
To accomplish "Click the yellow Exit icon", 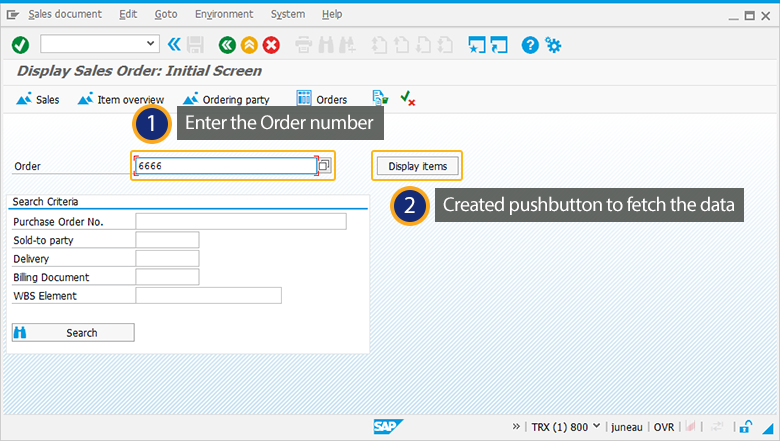I will (249, 45).
